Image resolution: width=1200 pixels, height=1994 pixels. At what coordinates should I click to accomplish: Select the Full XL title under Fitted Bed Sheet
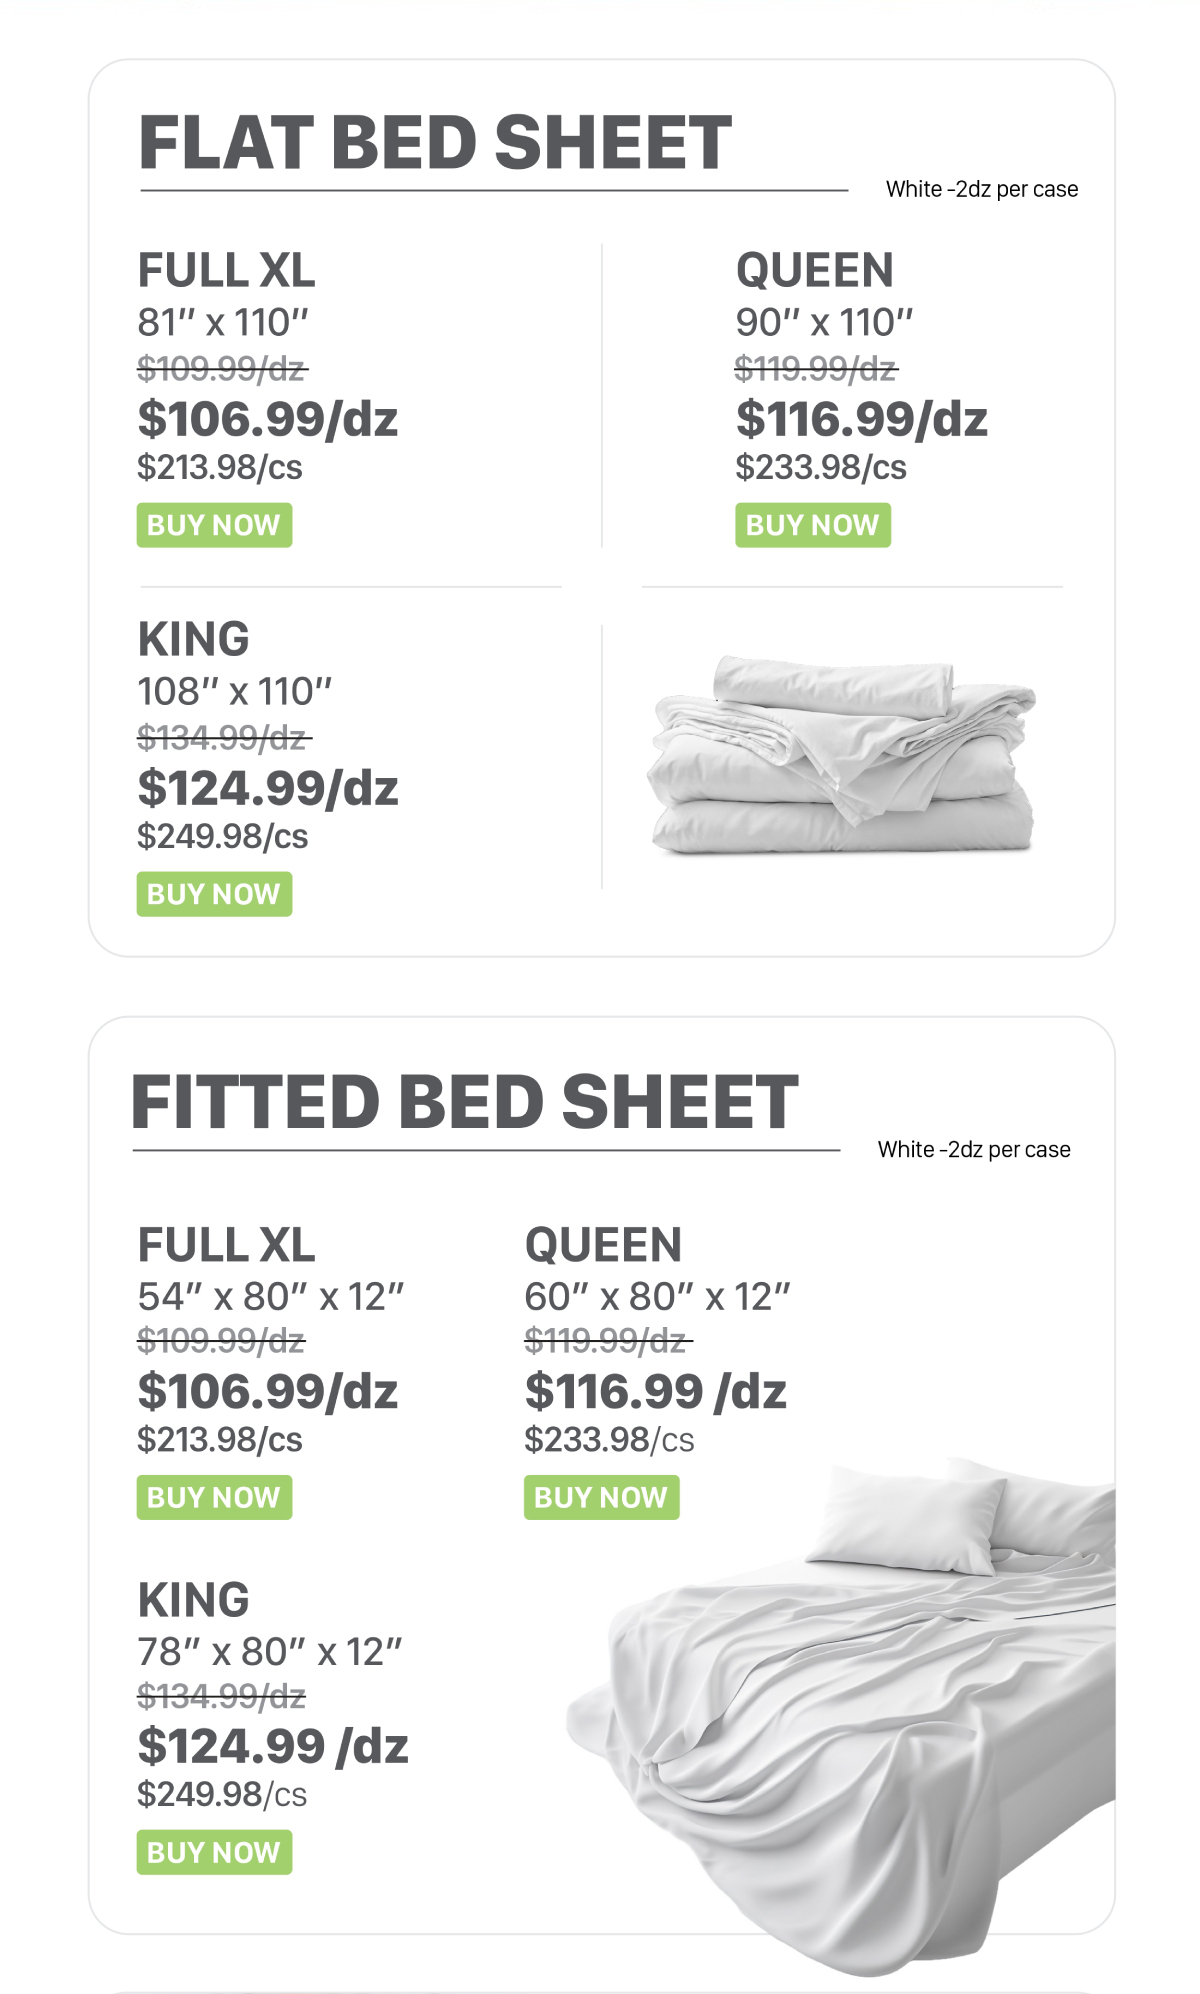[227, 1245]
